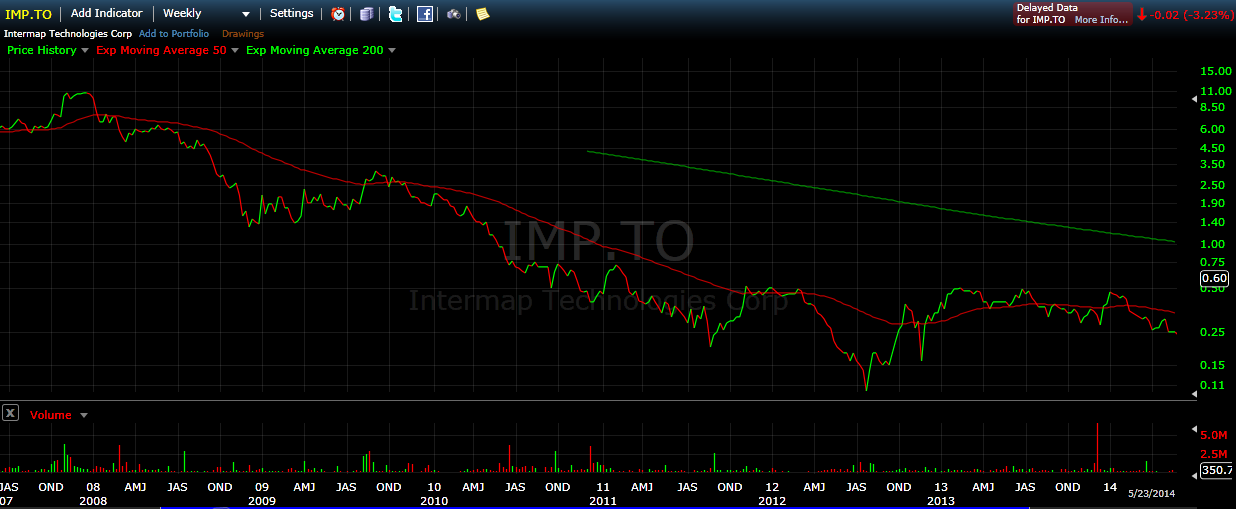Open the price alert clock icon
This screenshot has width=1236, height=509.
[339, 14]
